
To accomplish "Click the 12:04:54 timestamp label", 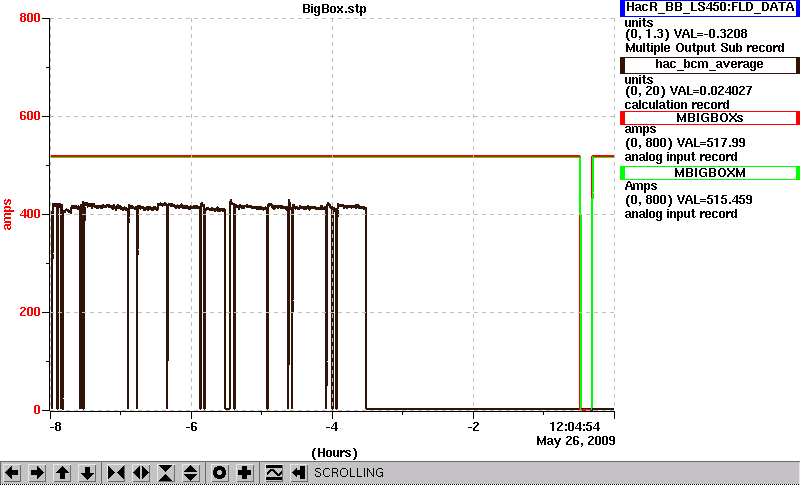I will click(x=574, y=427).
